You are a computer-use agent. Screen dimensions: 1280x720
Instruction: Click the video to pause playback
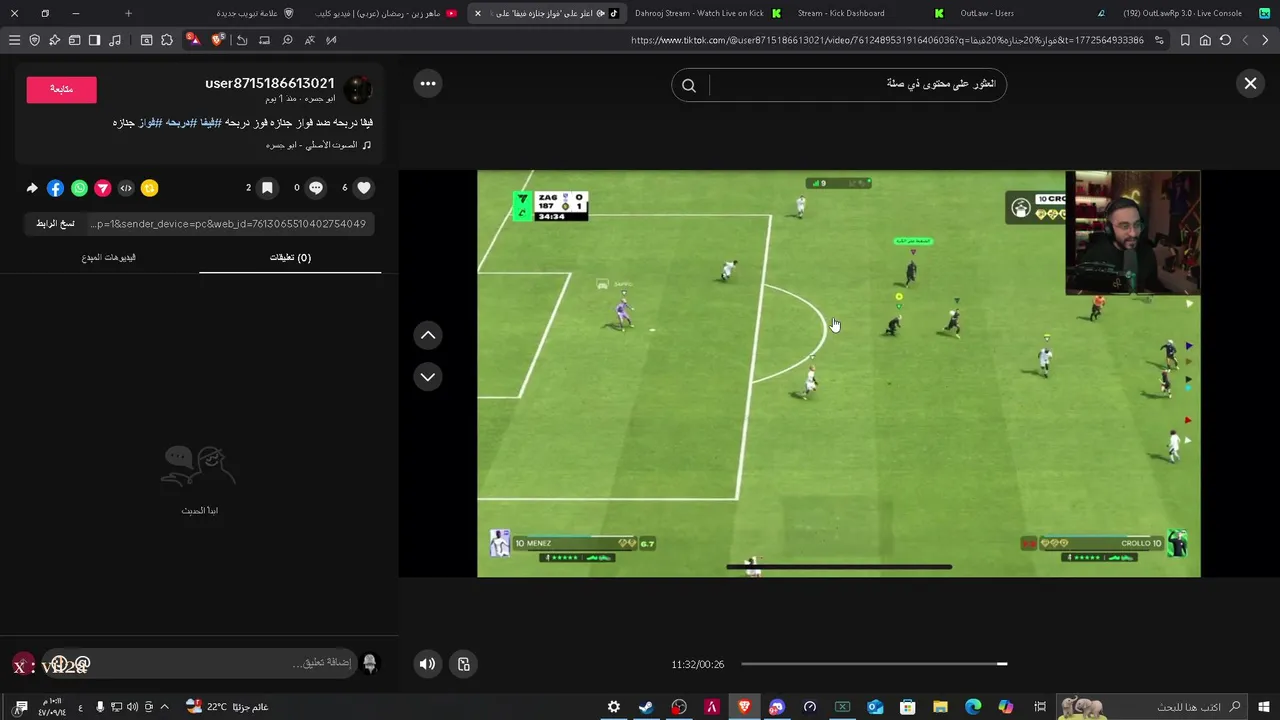point(838,373)
